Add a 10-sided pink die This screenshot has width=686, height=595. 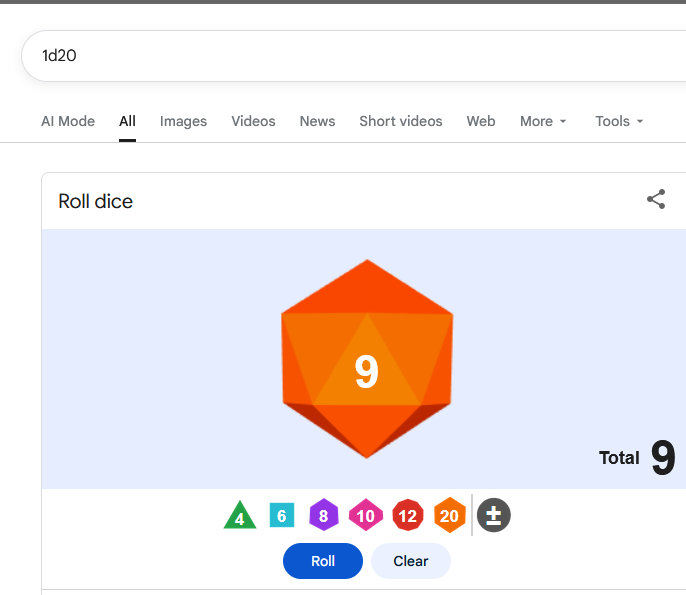[x=366, y=515]
